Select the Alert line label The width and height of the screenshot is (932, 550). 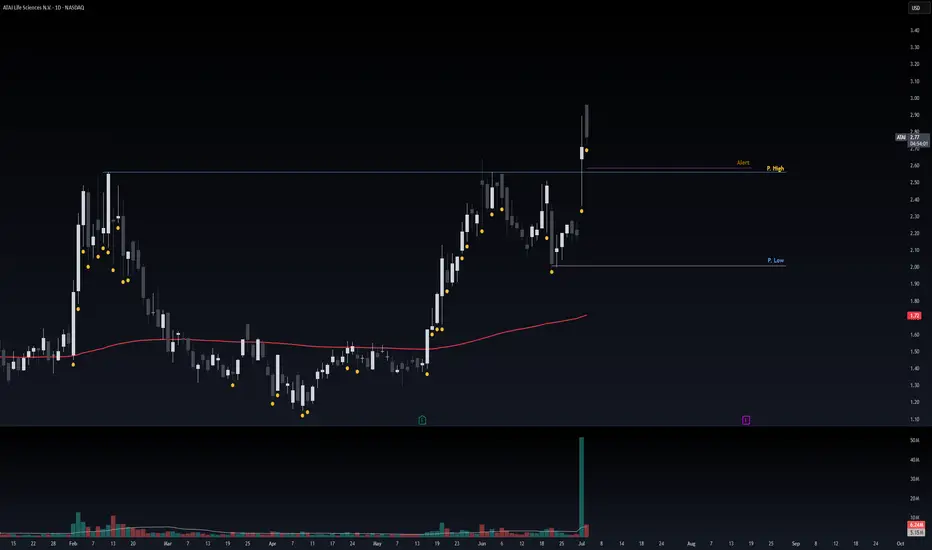743,162
